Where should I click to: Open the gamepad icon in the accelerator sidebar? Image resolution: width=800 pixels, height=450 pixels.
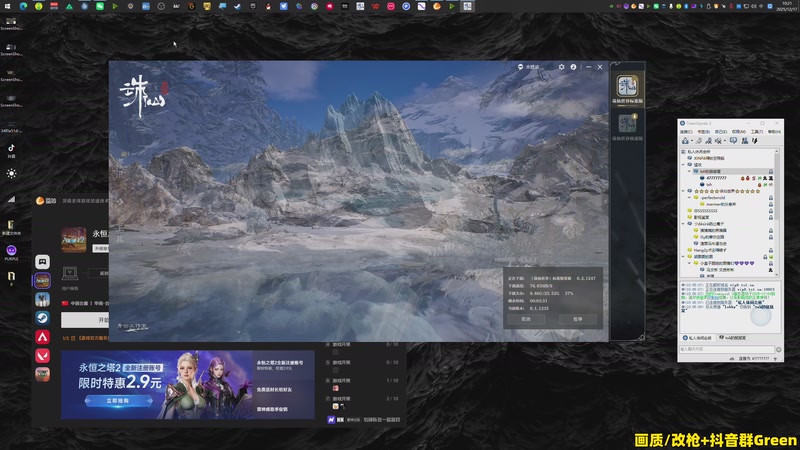pos(42,262)
